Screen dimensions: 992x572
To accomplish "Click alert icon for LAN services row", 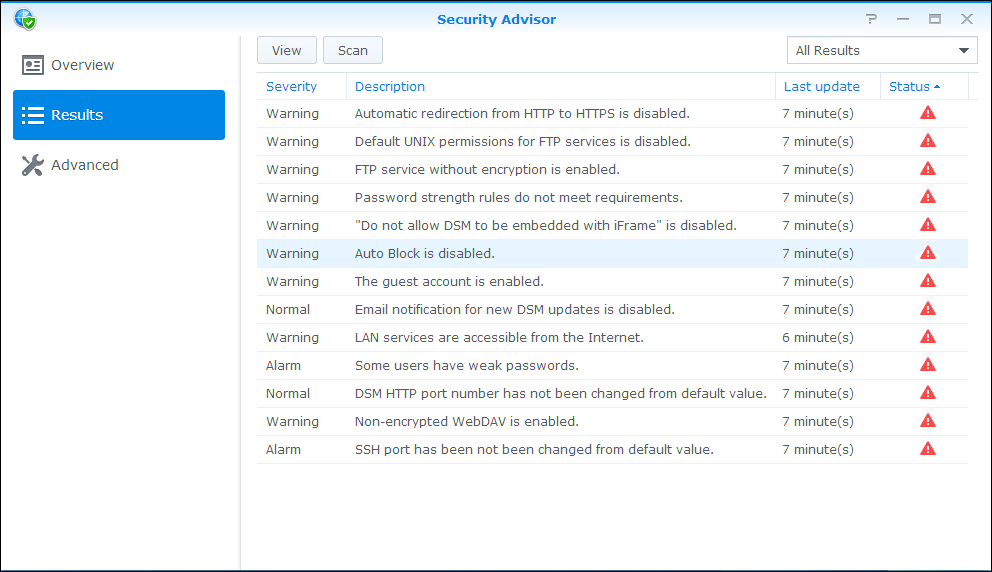I will pyautogui.click(x=927, y=337).
